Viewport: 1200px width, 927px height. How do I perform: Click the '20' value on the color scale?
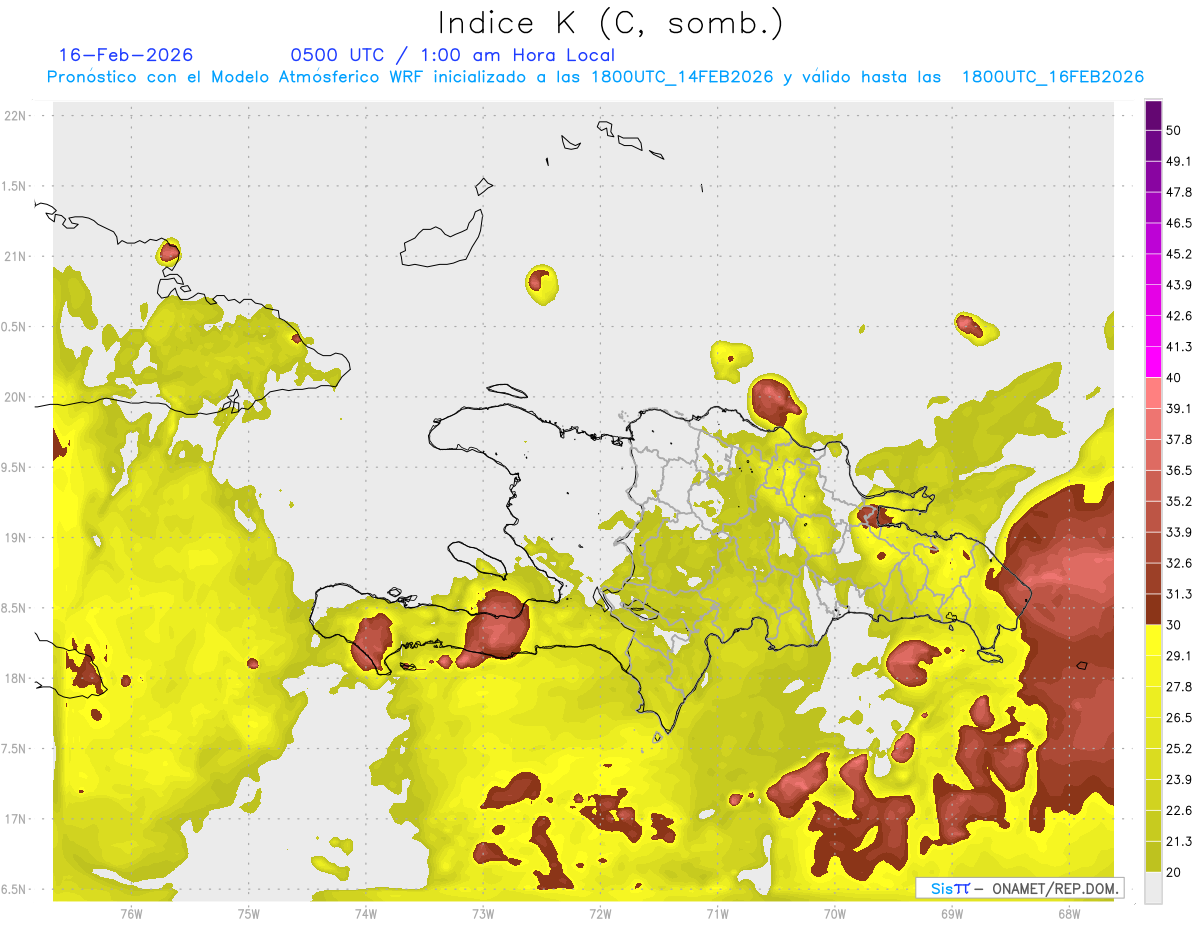pyautogui.click(x=1174, y=873)
